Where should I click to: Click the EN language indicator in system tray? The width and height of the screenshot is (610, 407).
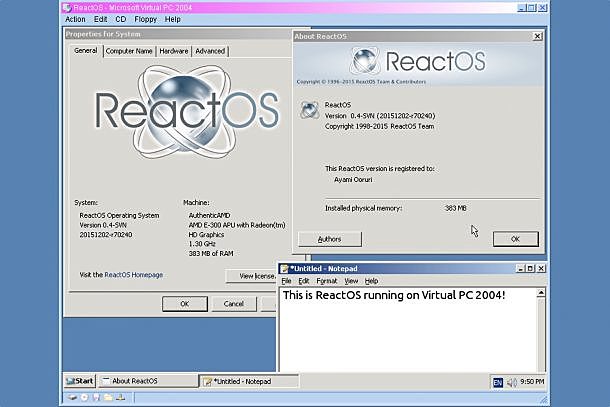(x=498, y=382)
